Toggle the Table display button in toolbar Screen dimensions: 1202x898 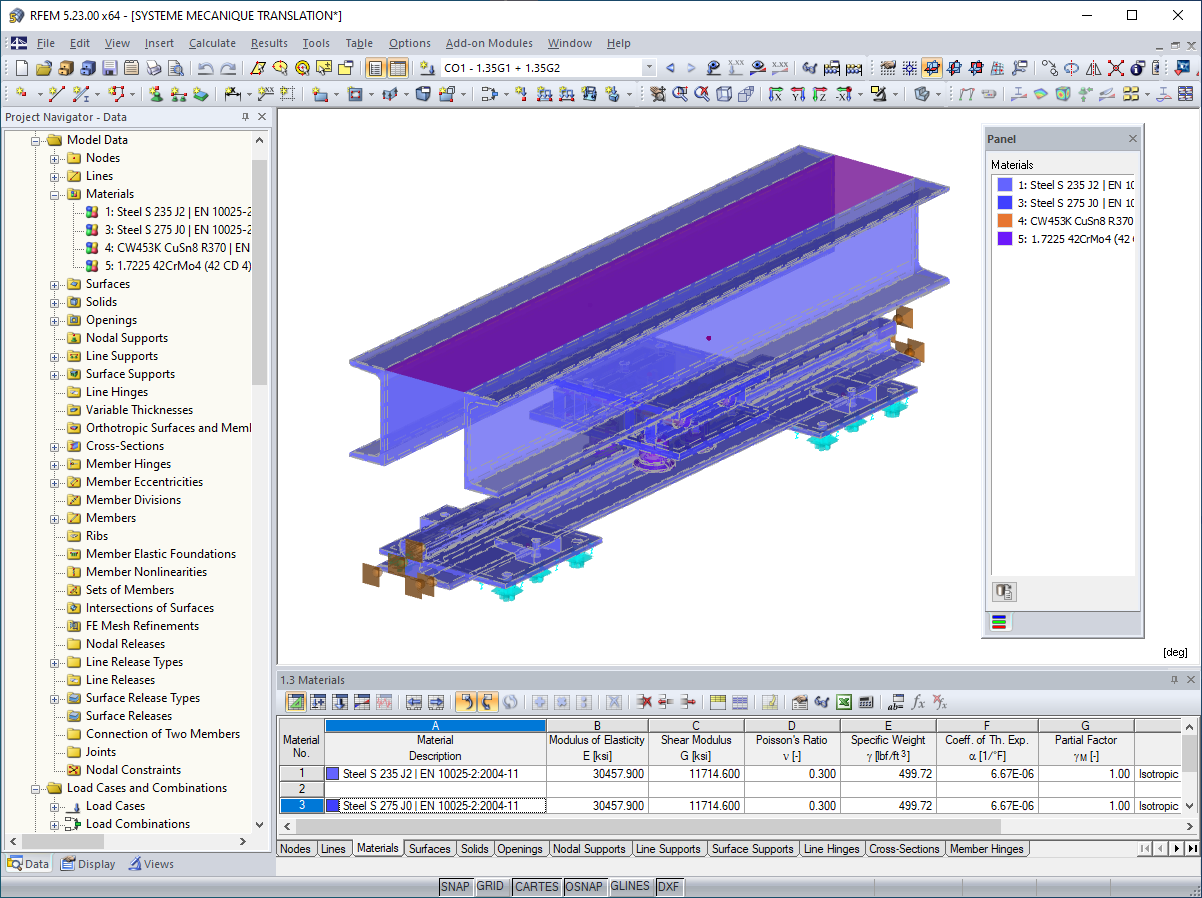point(397,68)
